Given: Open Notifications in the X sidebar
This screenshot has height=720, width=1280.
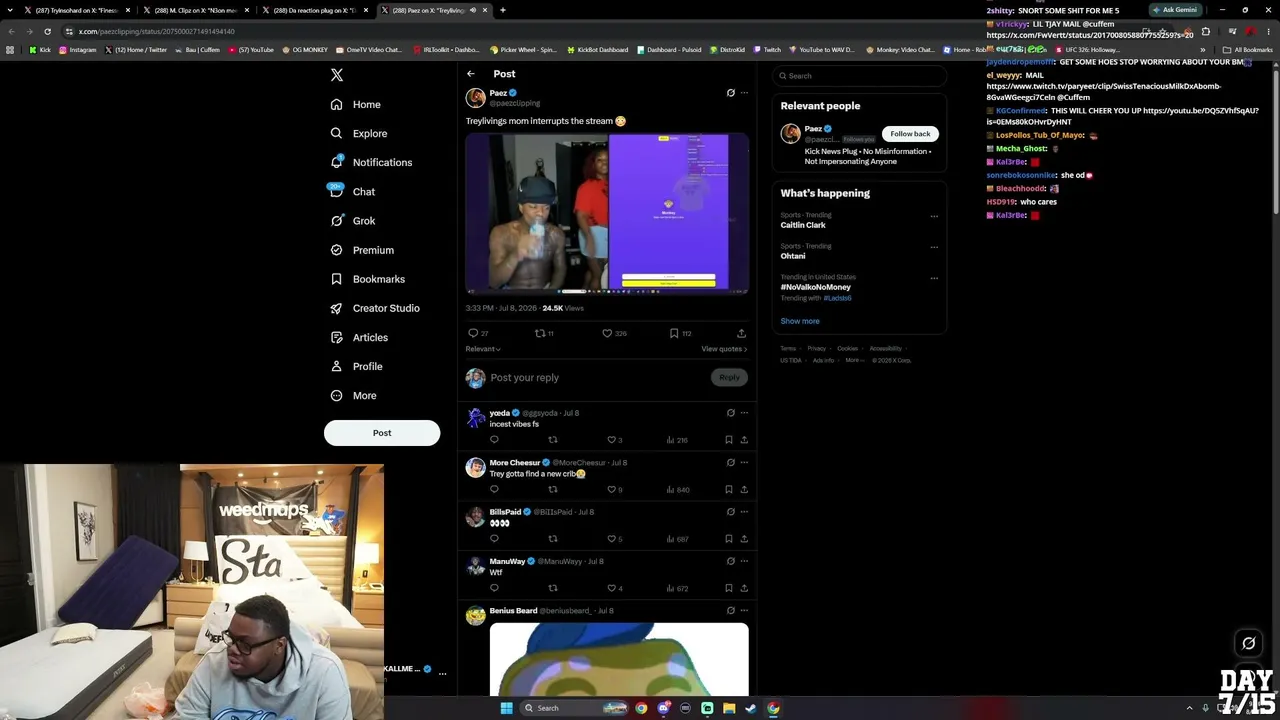Looking at the screenshot, I should [371, 162].
